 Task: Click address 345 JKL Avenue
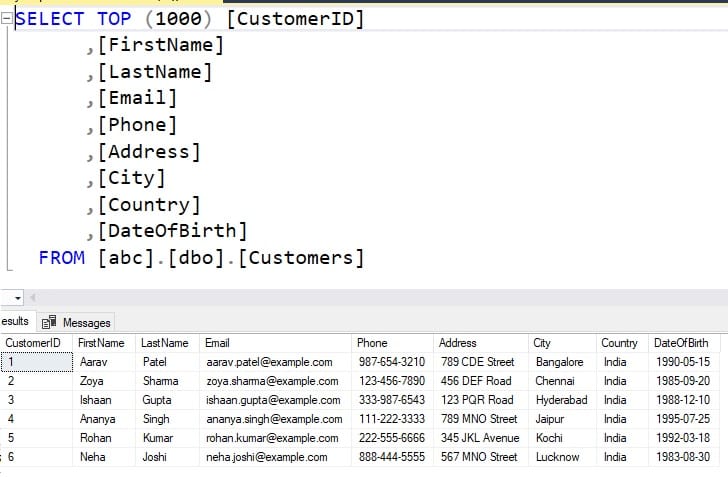pyautogui.click(x=480, y=438)
